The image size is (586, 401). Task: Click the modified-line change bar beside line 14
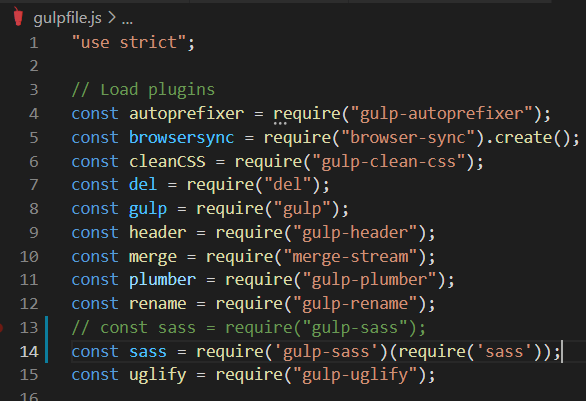pos(46,352)
